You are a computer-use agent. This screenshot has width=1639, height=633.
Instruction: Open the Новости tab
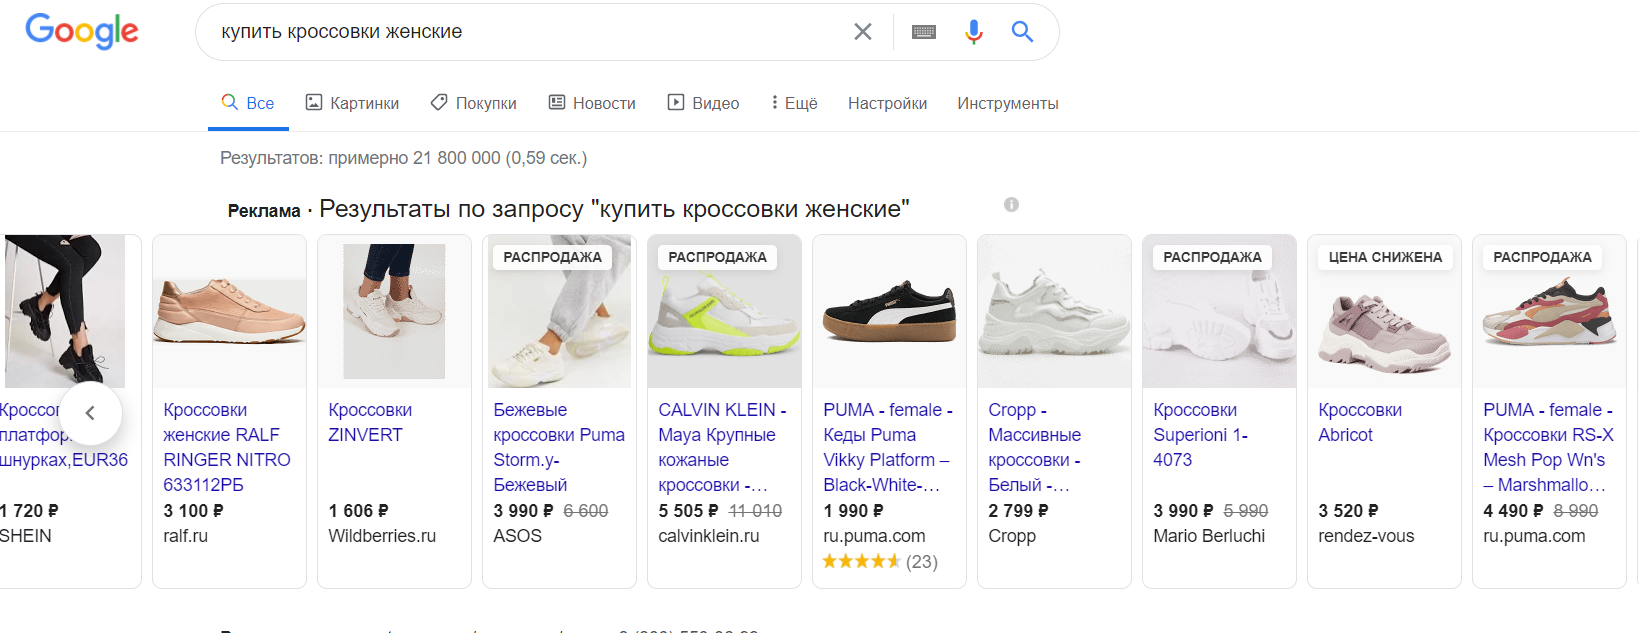pyautogui.click(x=592, y=103)
